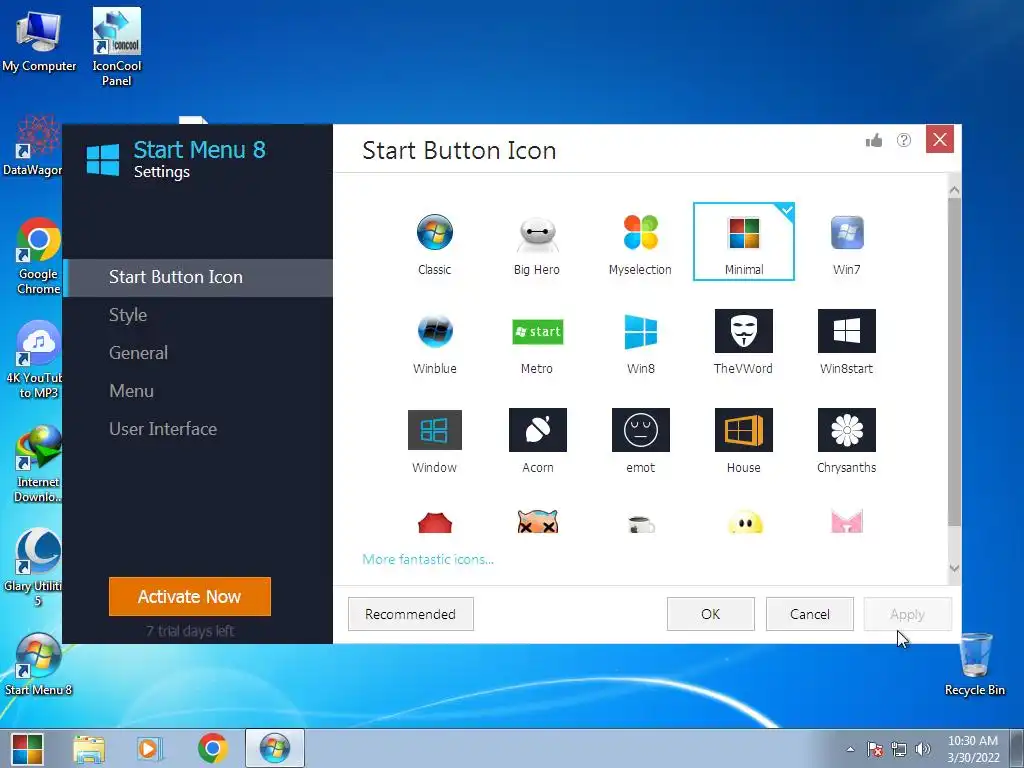Click the vertical scrollbar thumb in icon list
The height and width of the screenshot is (768, 1024).
954,362
